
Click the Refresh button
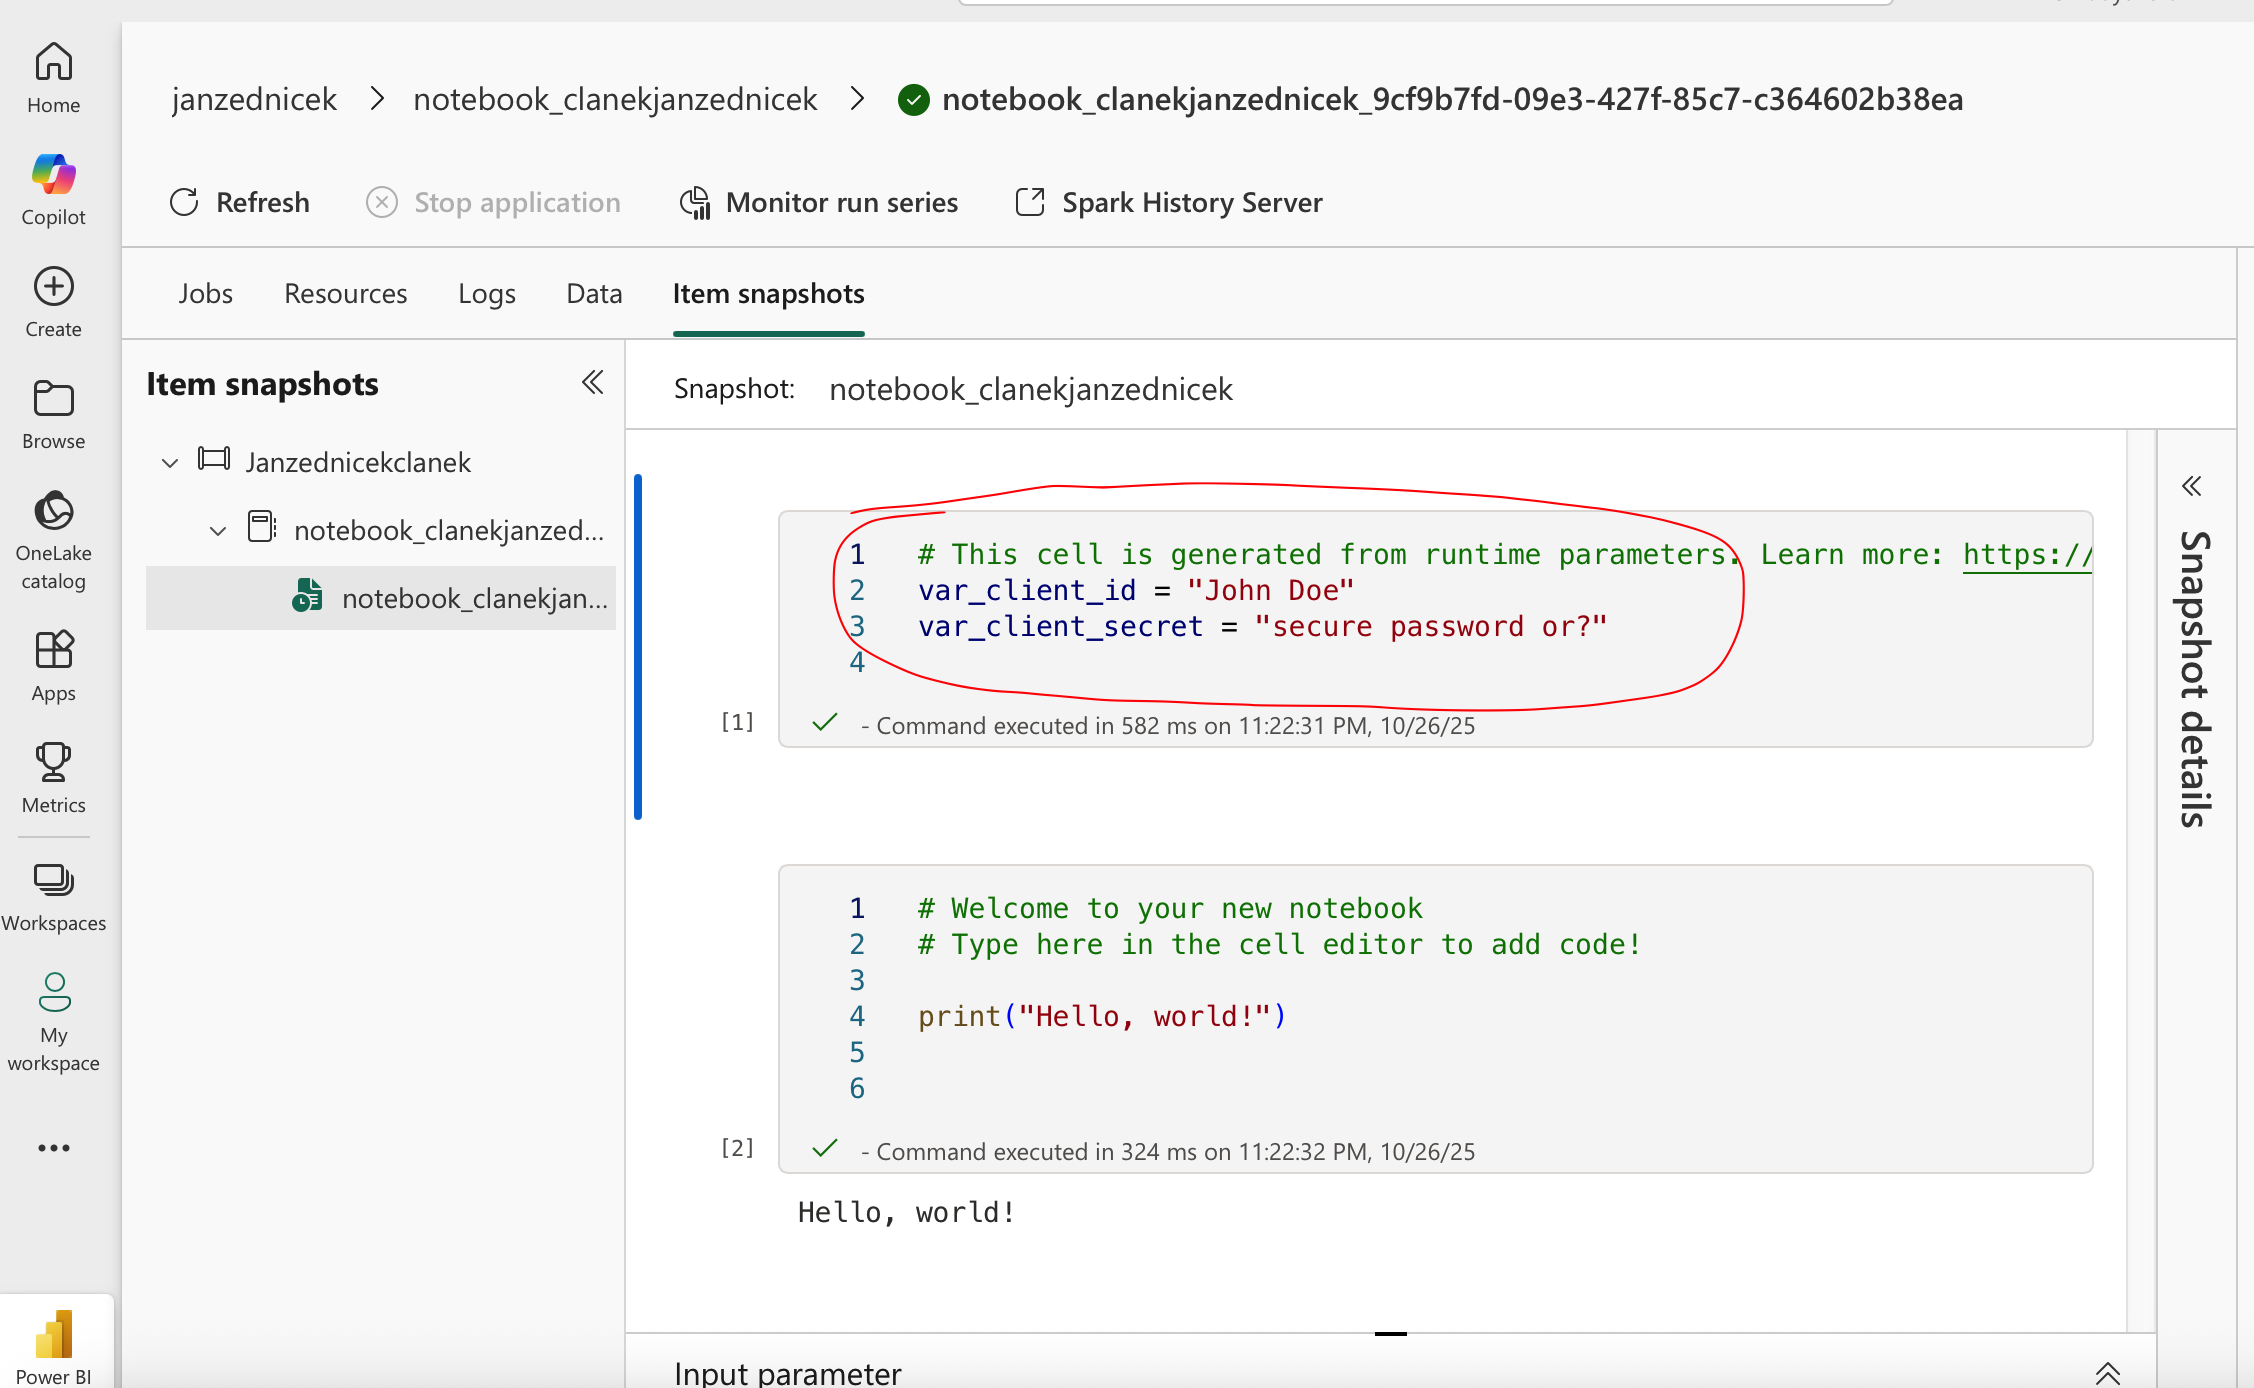[240, 203]
